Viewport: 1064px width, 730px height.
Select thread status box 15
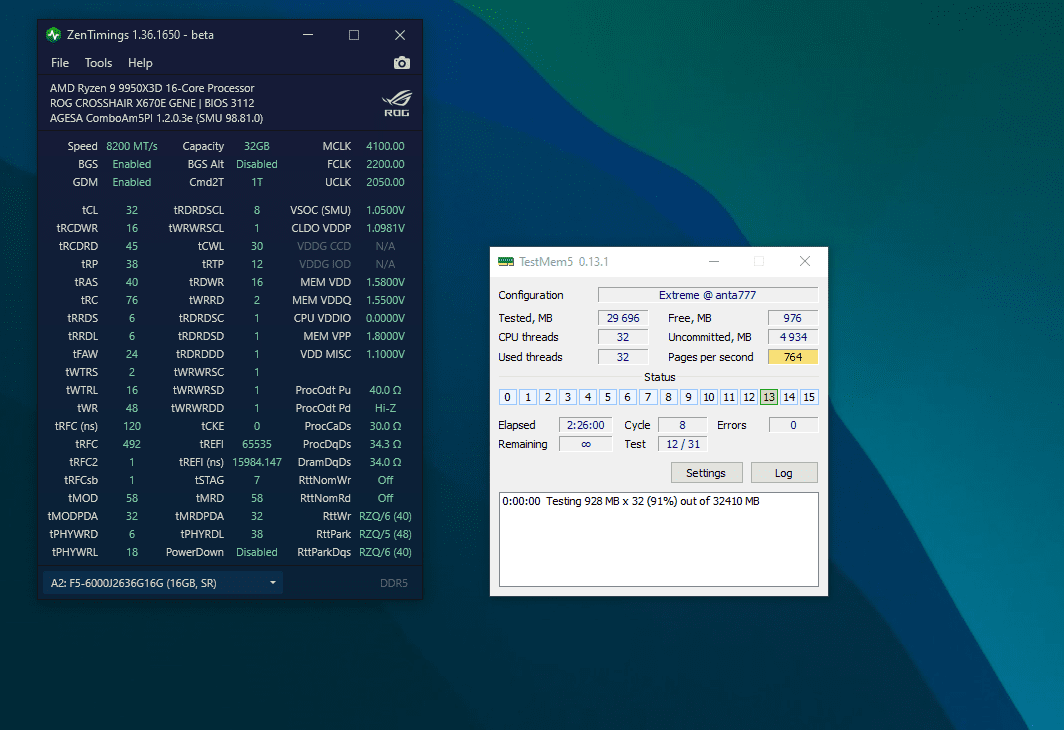point(809,397)
